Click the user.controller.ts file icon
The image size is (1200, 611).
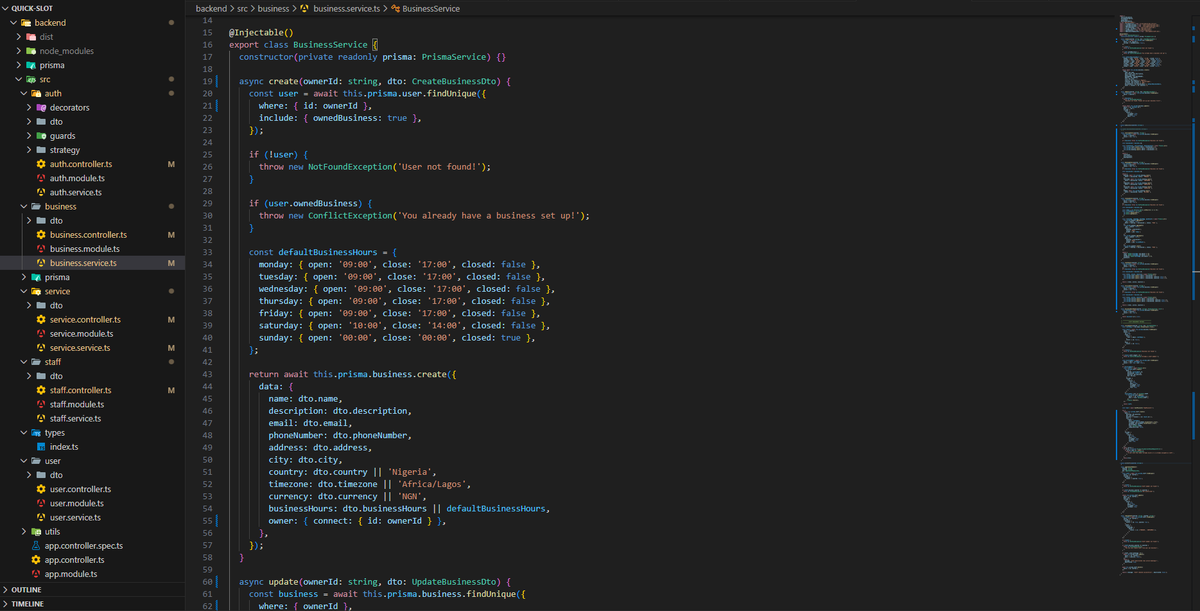coord(41,489)
